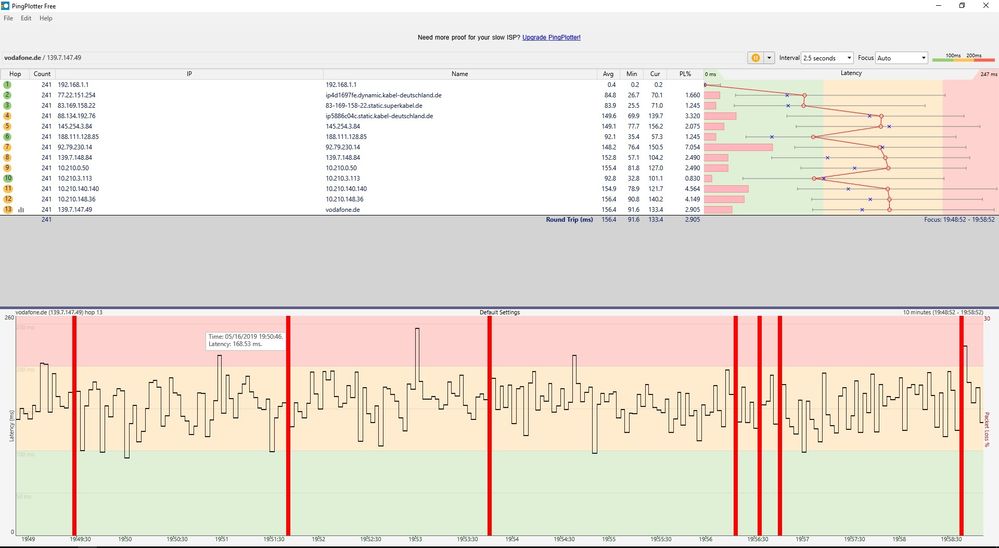This screenshot has height=548, width=999.
Task: Click the PingPlotter app icon in title bar
Action: pyautogui.click(x=5, y=6)
